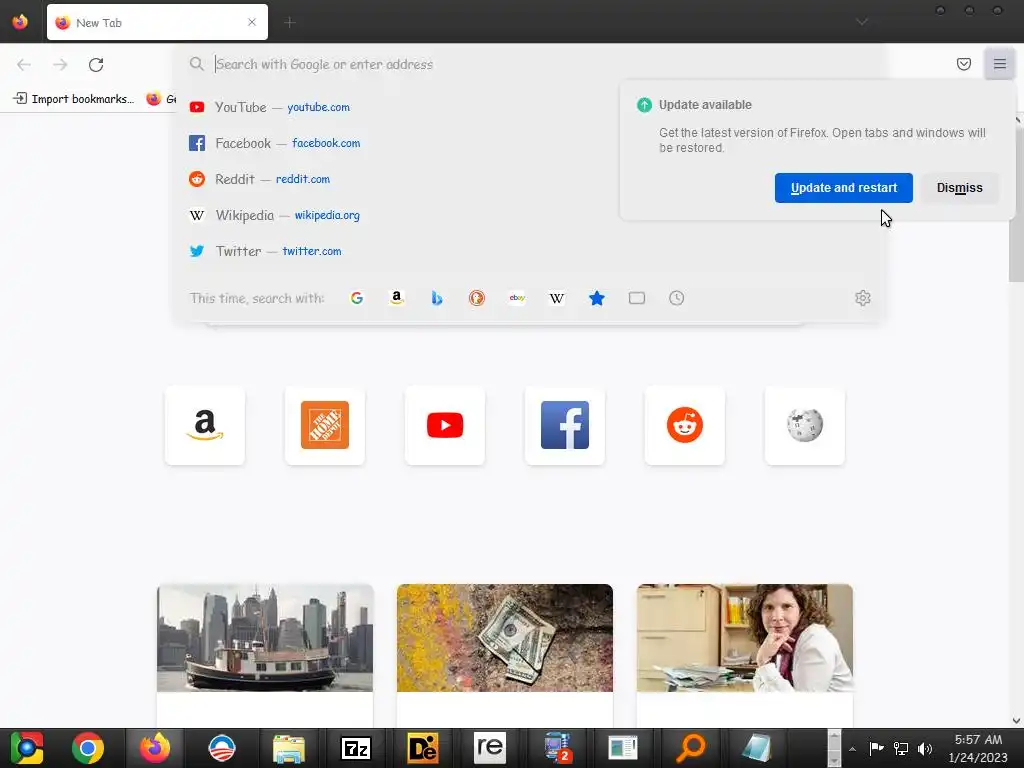Open YouTube top site tile
Screen dimensions: 1024x768
(x=445, y=425)
